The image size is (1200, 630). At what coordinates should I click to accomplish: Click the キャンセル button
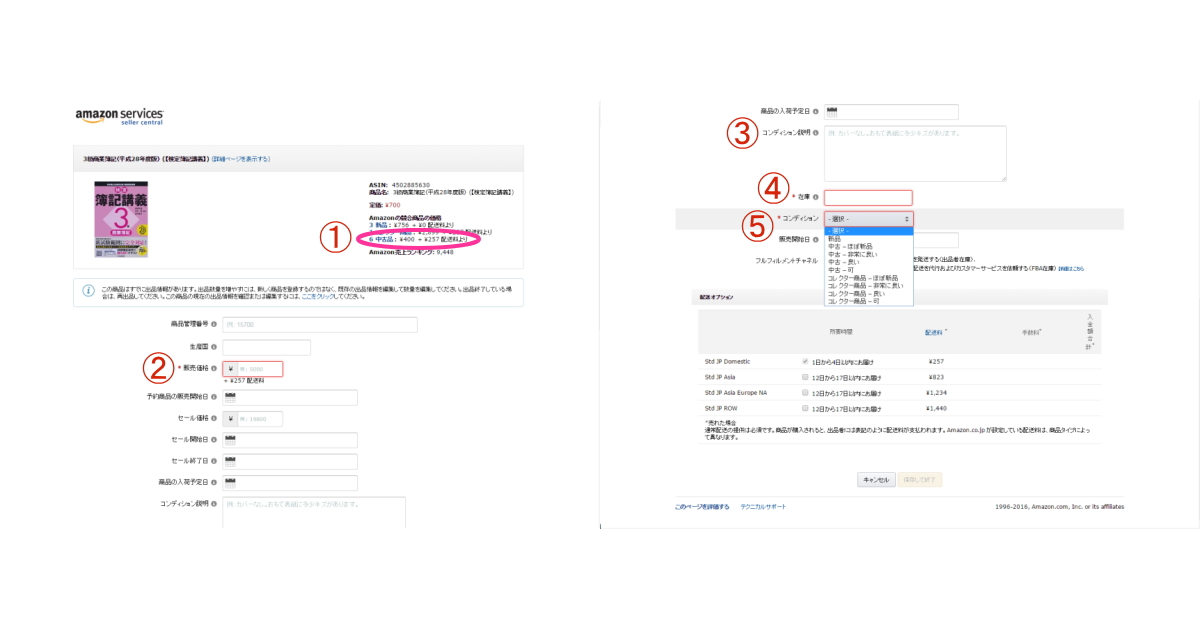click(x=876, y=480)
